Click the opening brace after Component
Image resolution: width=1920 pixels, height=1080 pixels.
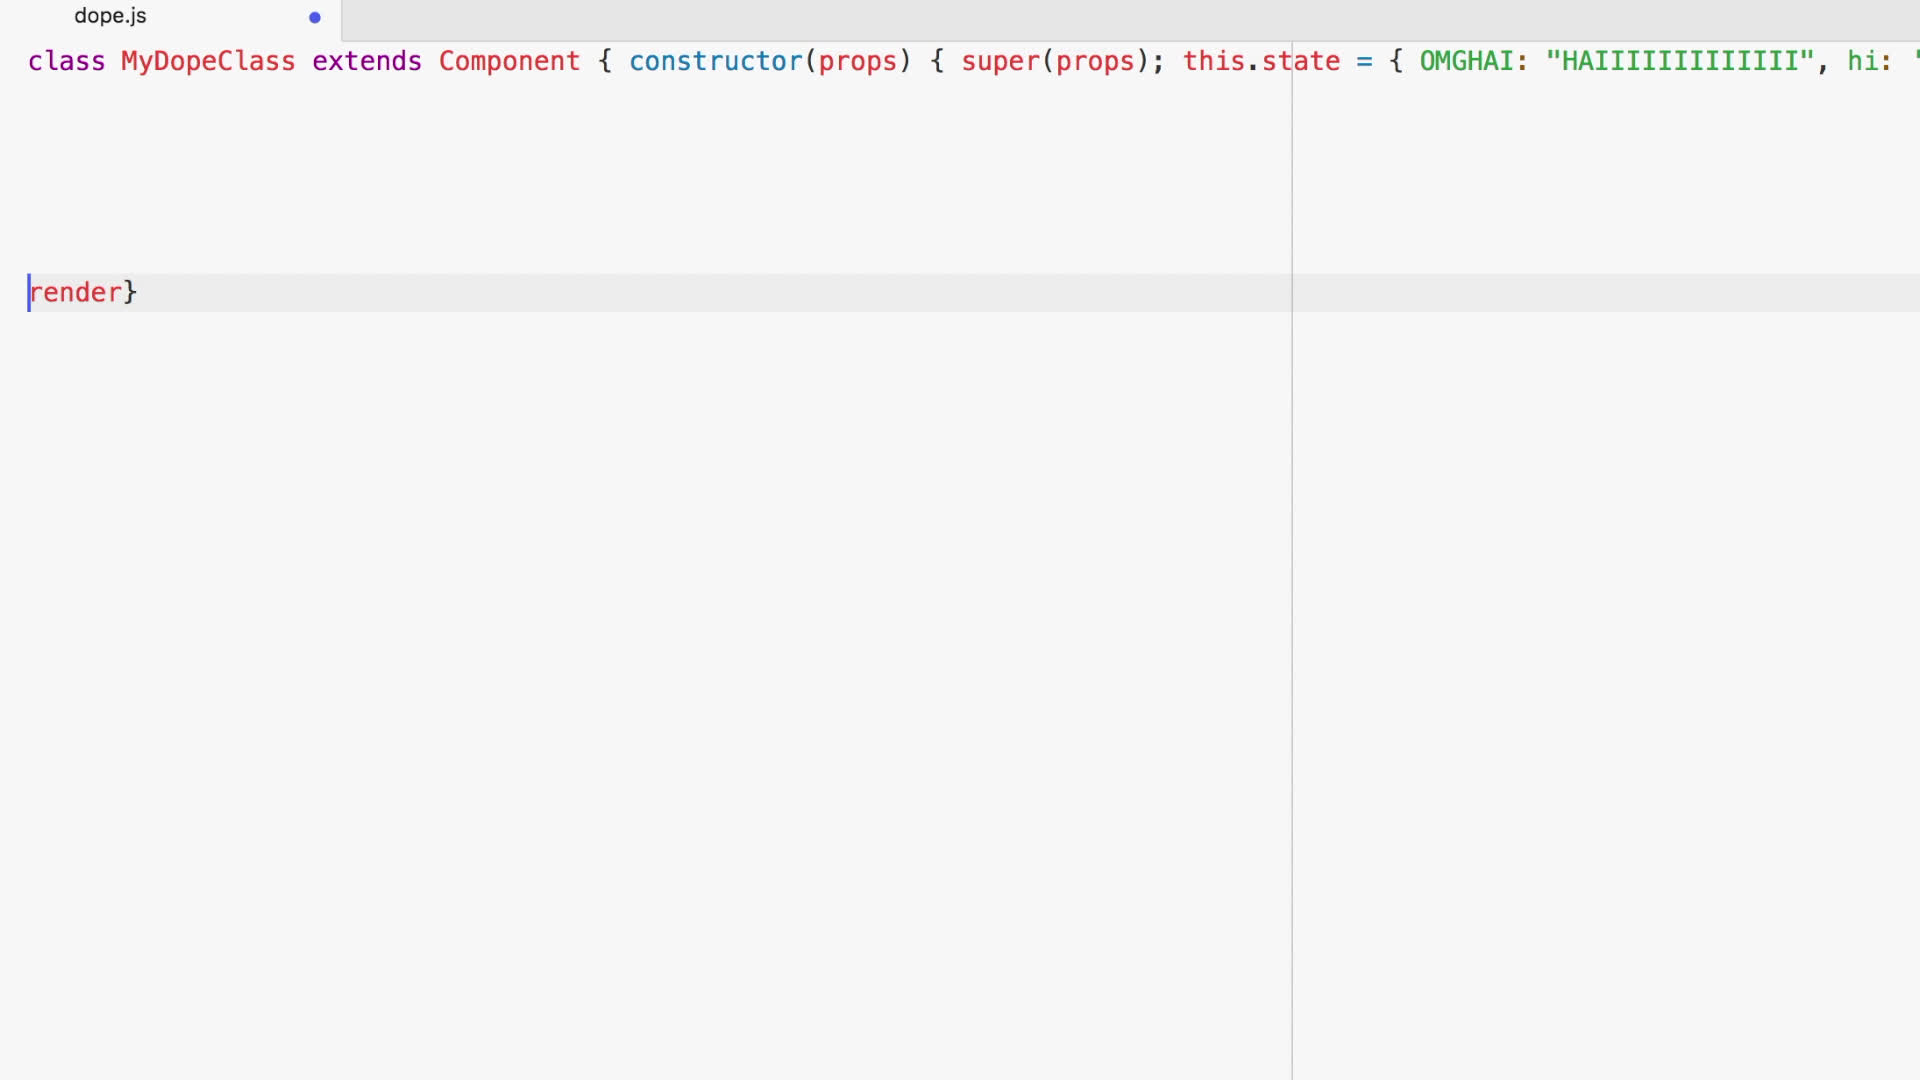(604, 61)
